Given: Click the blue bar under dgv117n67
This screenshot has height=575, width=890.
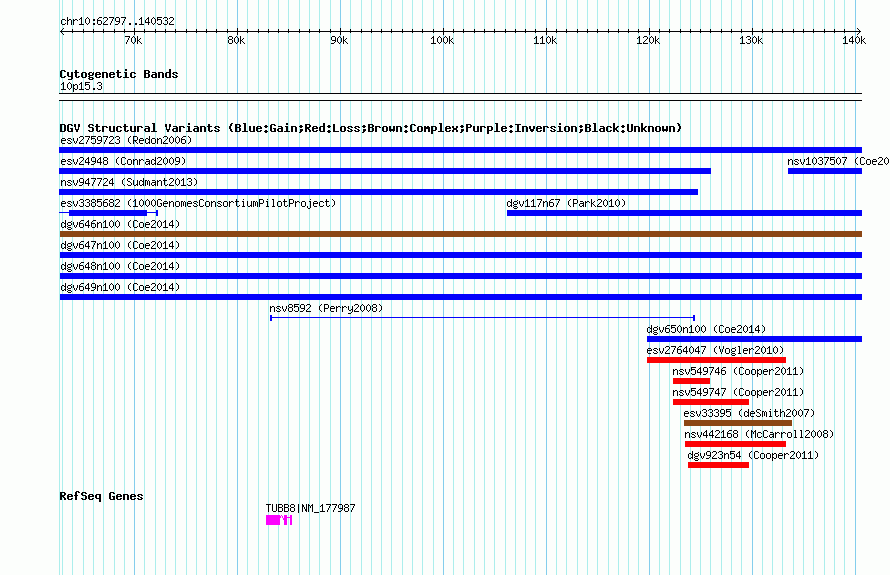Looking at the screenshot, I should (684, 213).
